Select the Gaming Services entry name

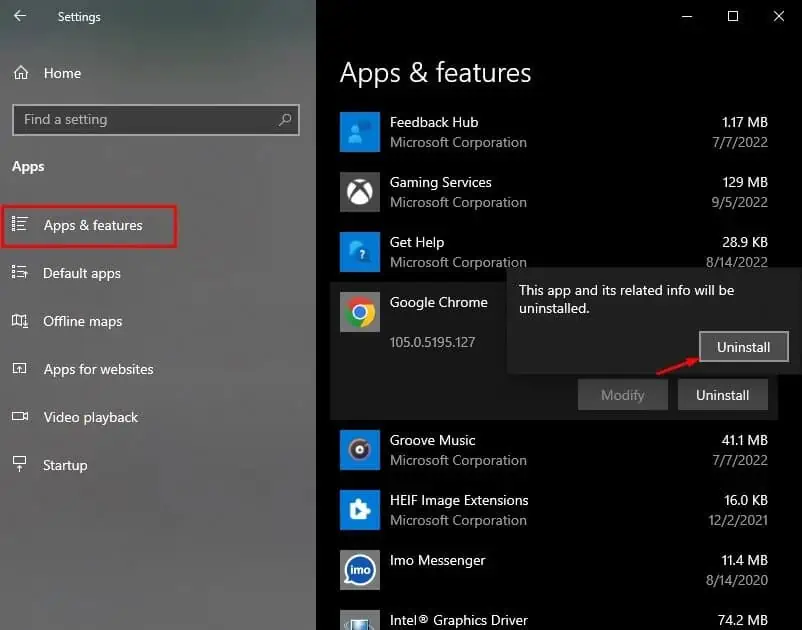coord(440,182)
